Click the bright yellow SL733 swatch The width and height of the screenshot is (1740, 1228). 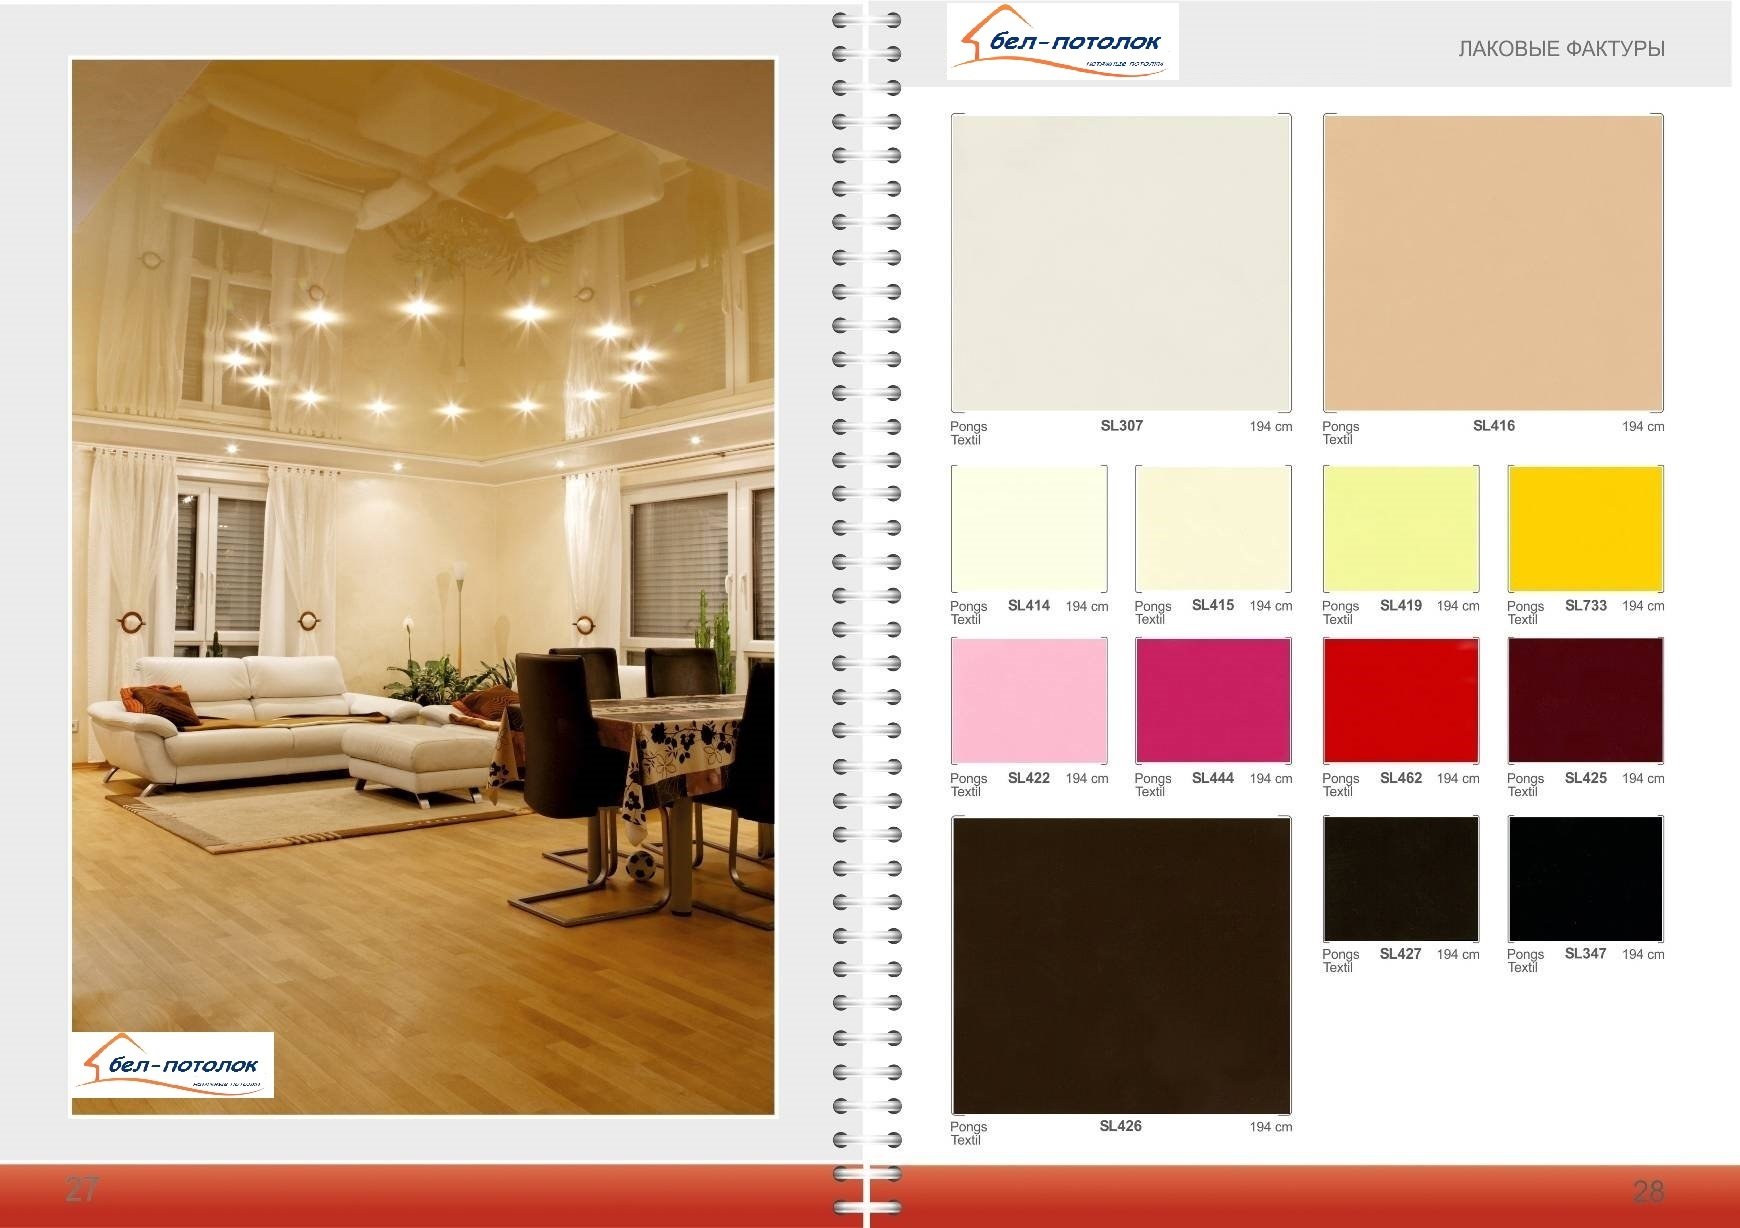pos(1585,529)
